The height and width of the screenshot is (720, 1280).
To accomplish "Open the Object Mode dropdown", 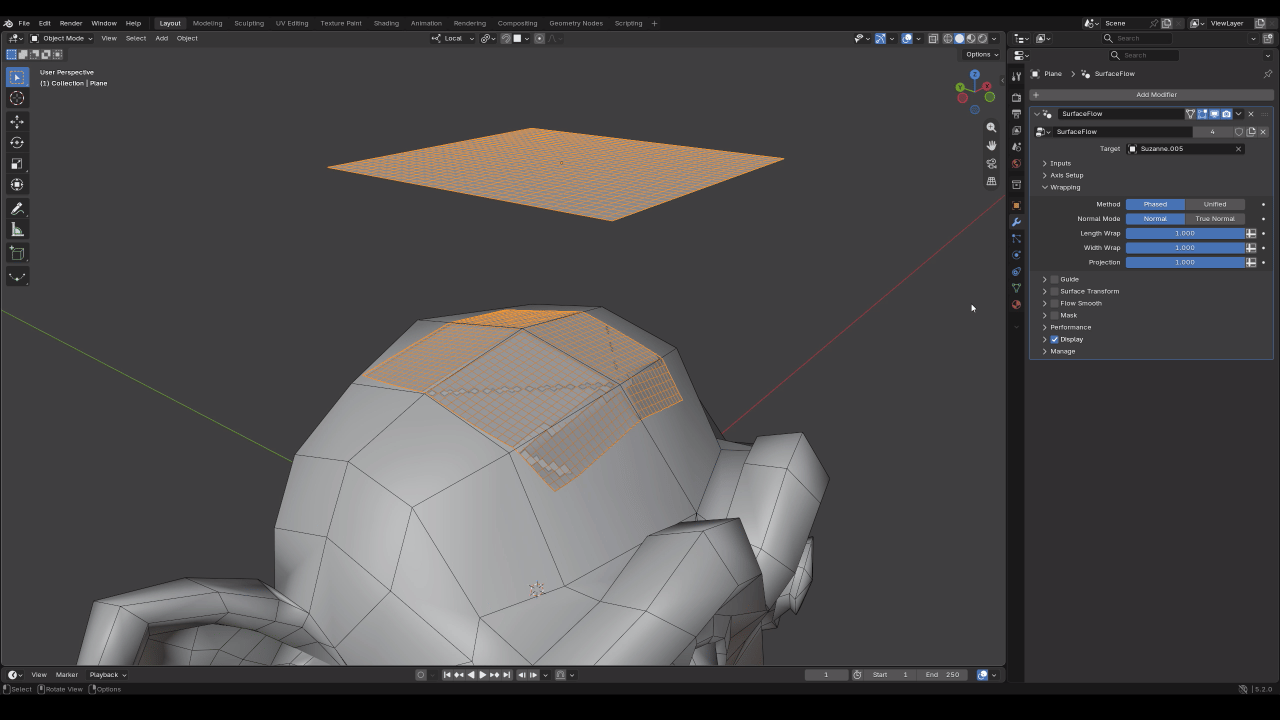I will tap(62, 38).
